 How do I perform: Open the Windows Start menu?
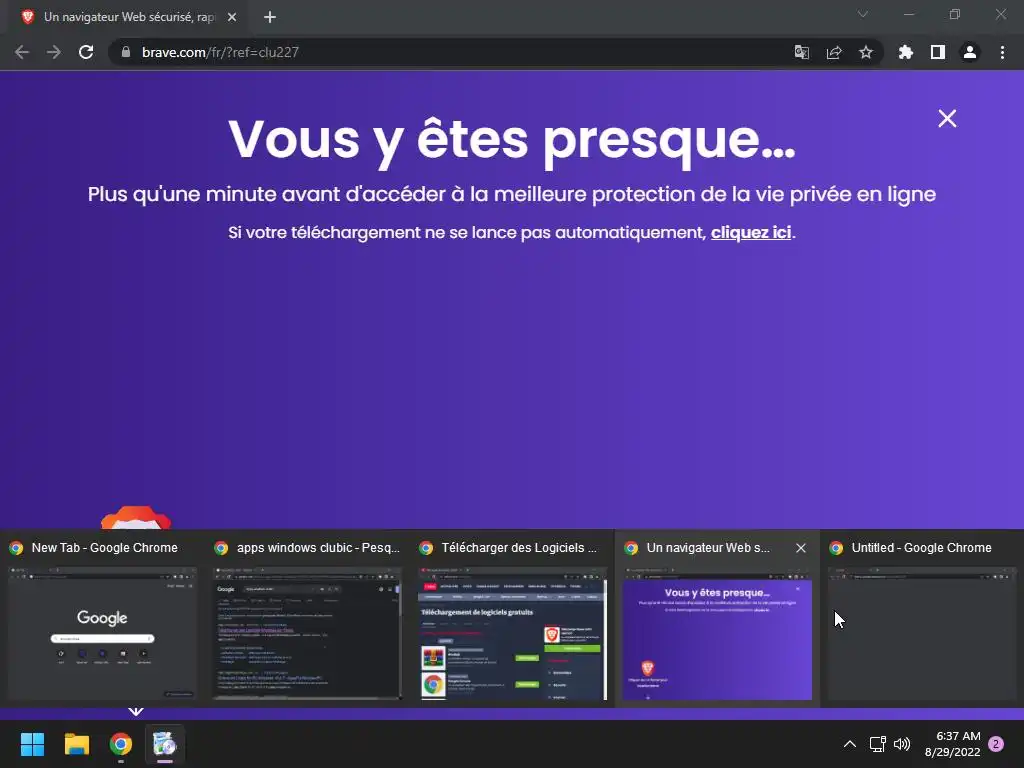[x=32, y=744]
